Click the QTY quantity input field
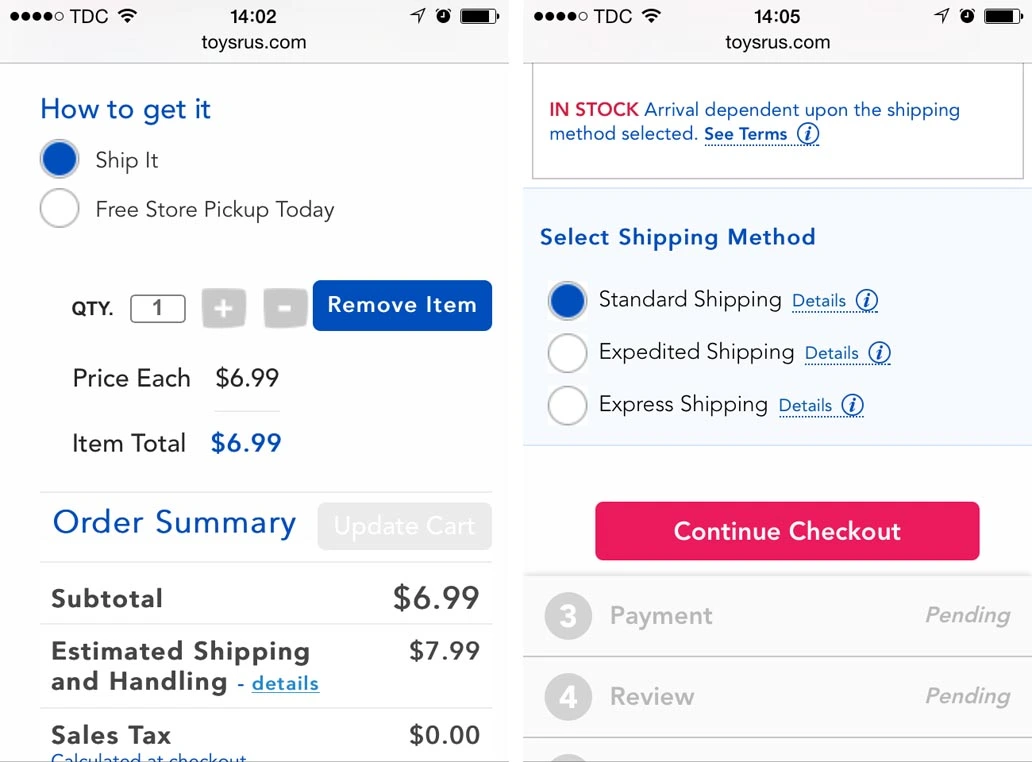Viewport: 1032px width, 762px height. click(158, 308)
